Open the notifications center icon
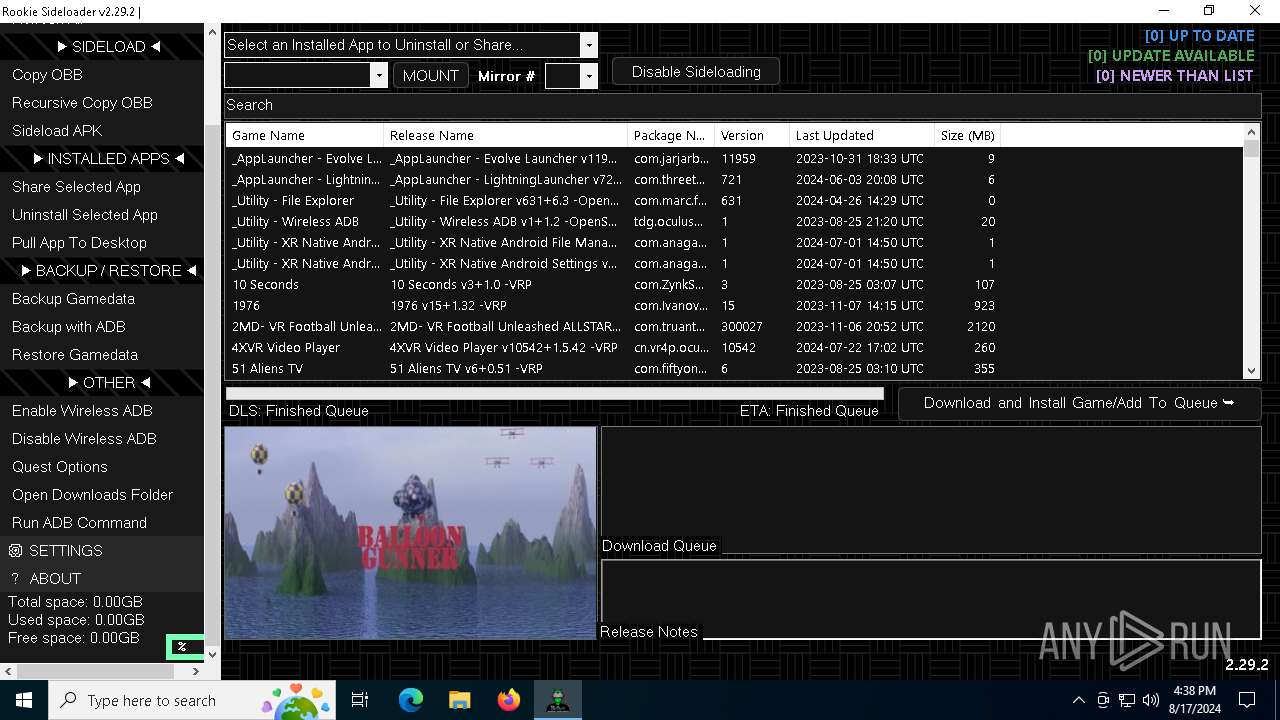Image resolution: width=1280 pixels, height=720 pixels. (1247, 700)
